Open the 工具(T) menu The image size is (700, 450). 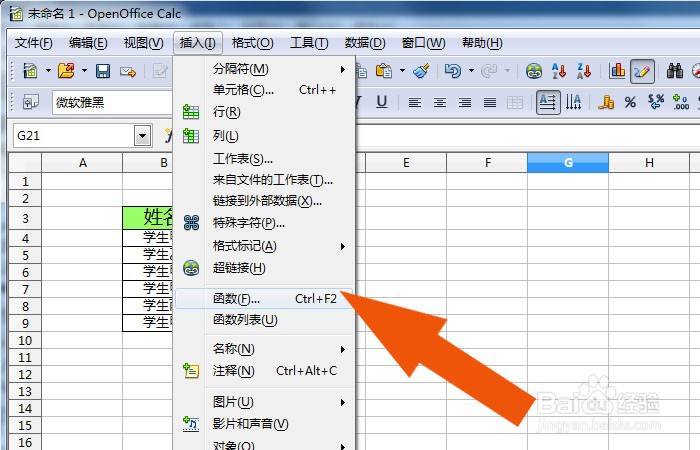pos(309,43)
